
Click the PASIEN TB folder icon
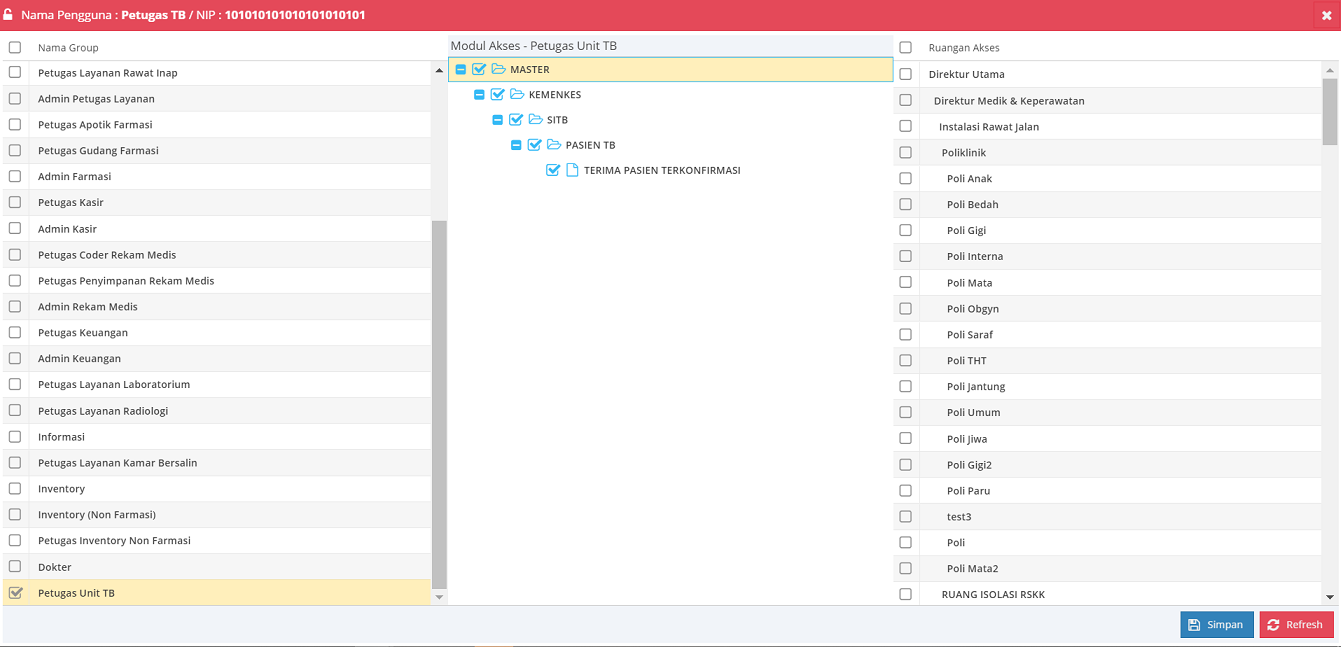point(554,145)
